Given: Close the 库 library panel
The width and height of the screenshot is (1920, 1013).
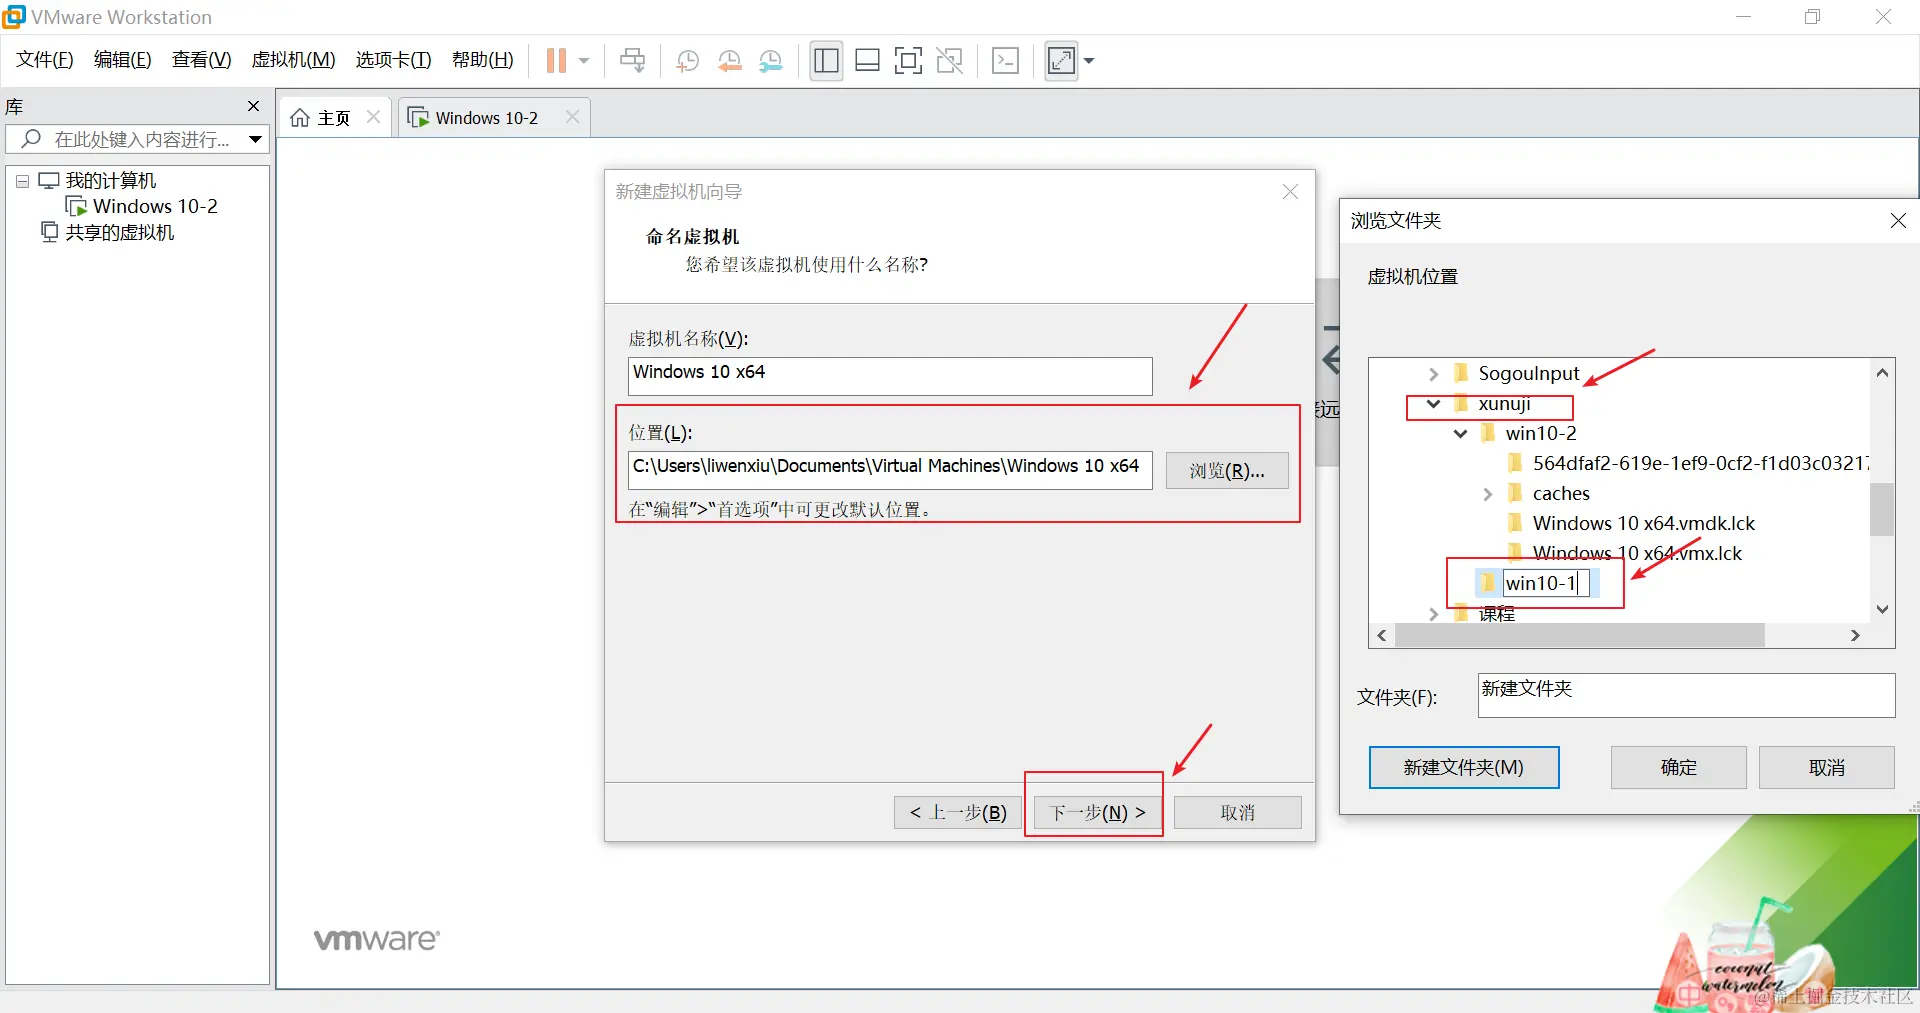Looking at the screenshot, I should (x=253, y=106).
